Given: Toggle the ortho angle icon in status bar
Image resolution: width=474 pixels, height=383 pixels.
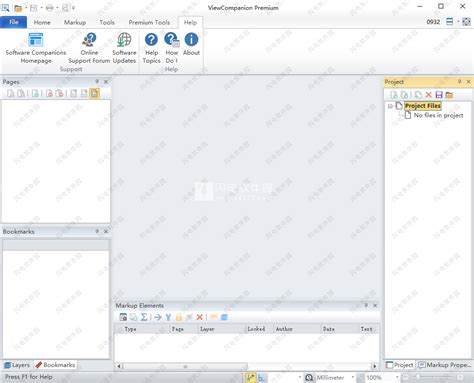Looking at the screenshot, I should (262, 377).
